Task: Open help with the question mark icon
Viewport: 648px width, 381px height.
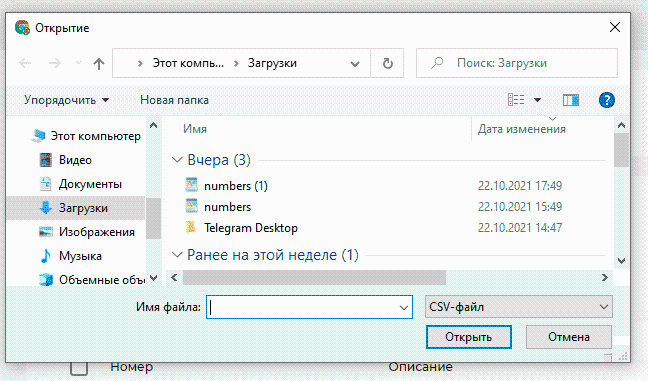Action: pos(606,100)
